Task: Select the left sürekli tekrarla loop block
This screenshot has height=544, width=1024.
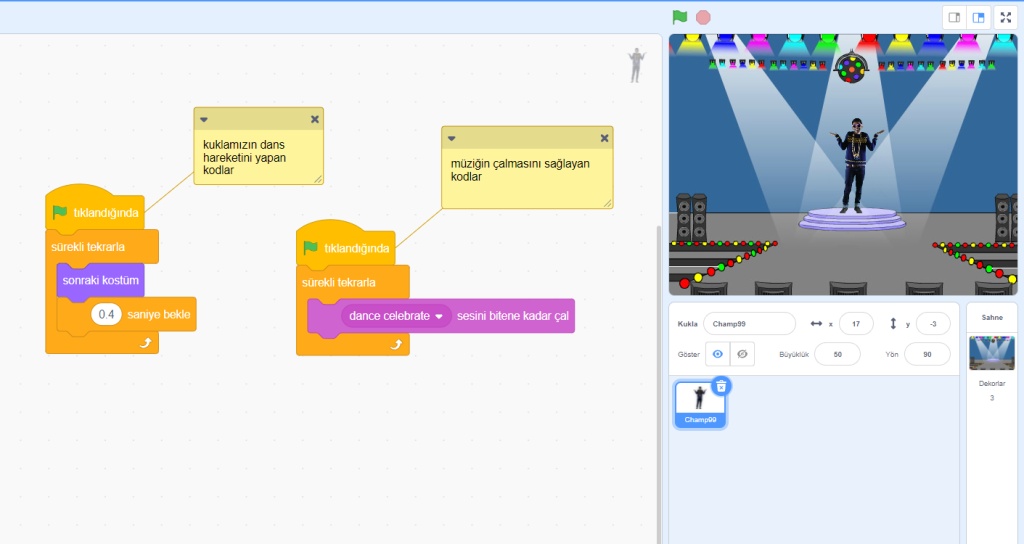Action: point(88,247)
